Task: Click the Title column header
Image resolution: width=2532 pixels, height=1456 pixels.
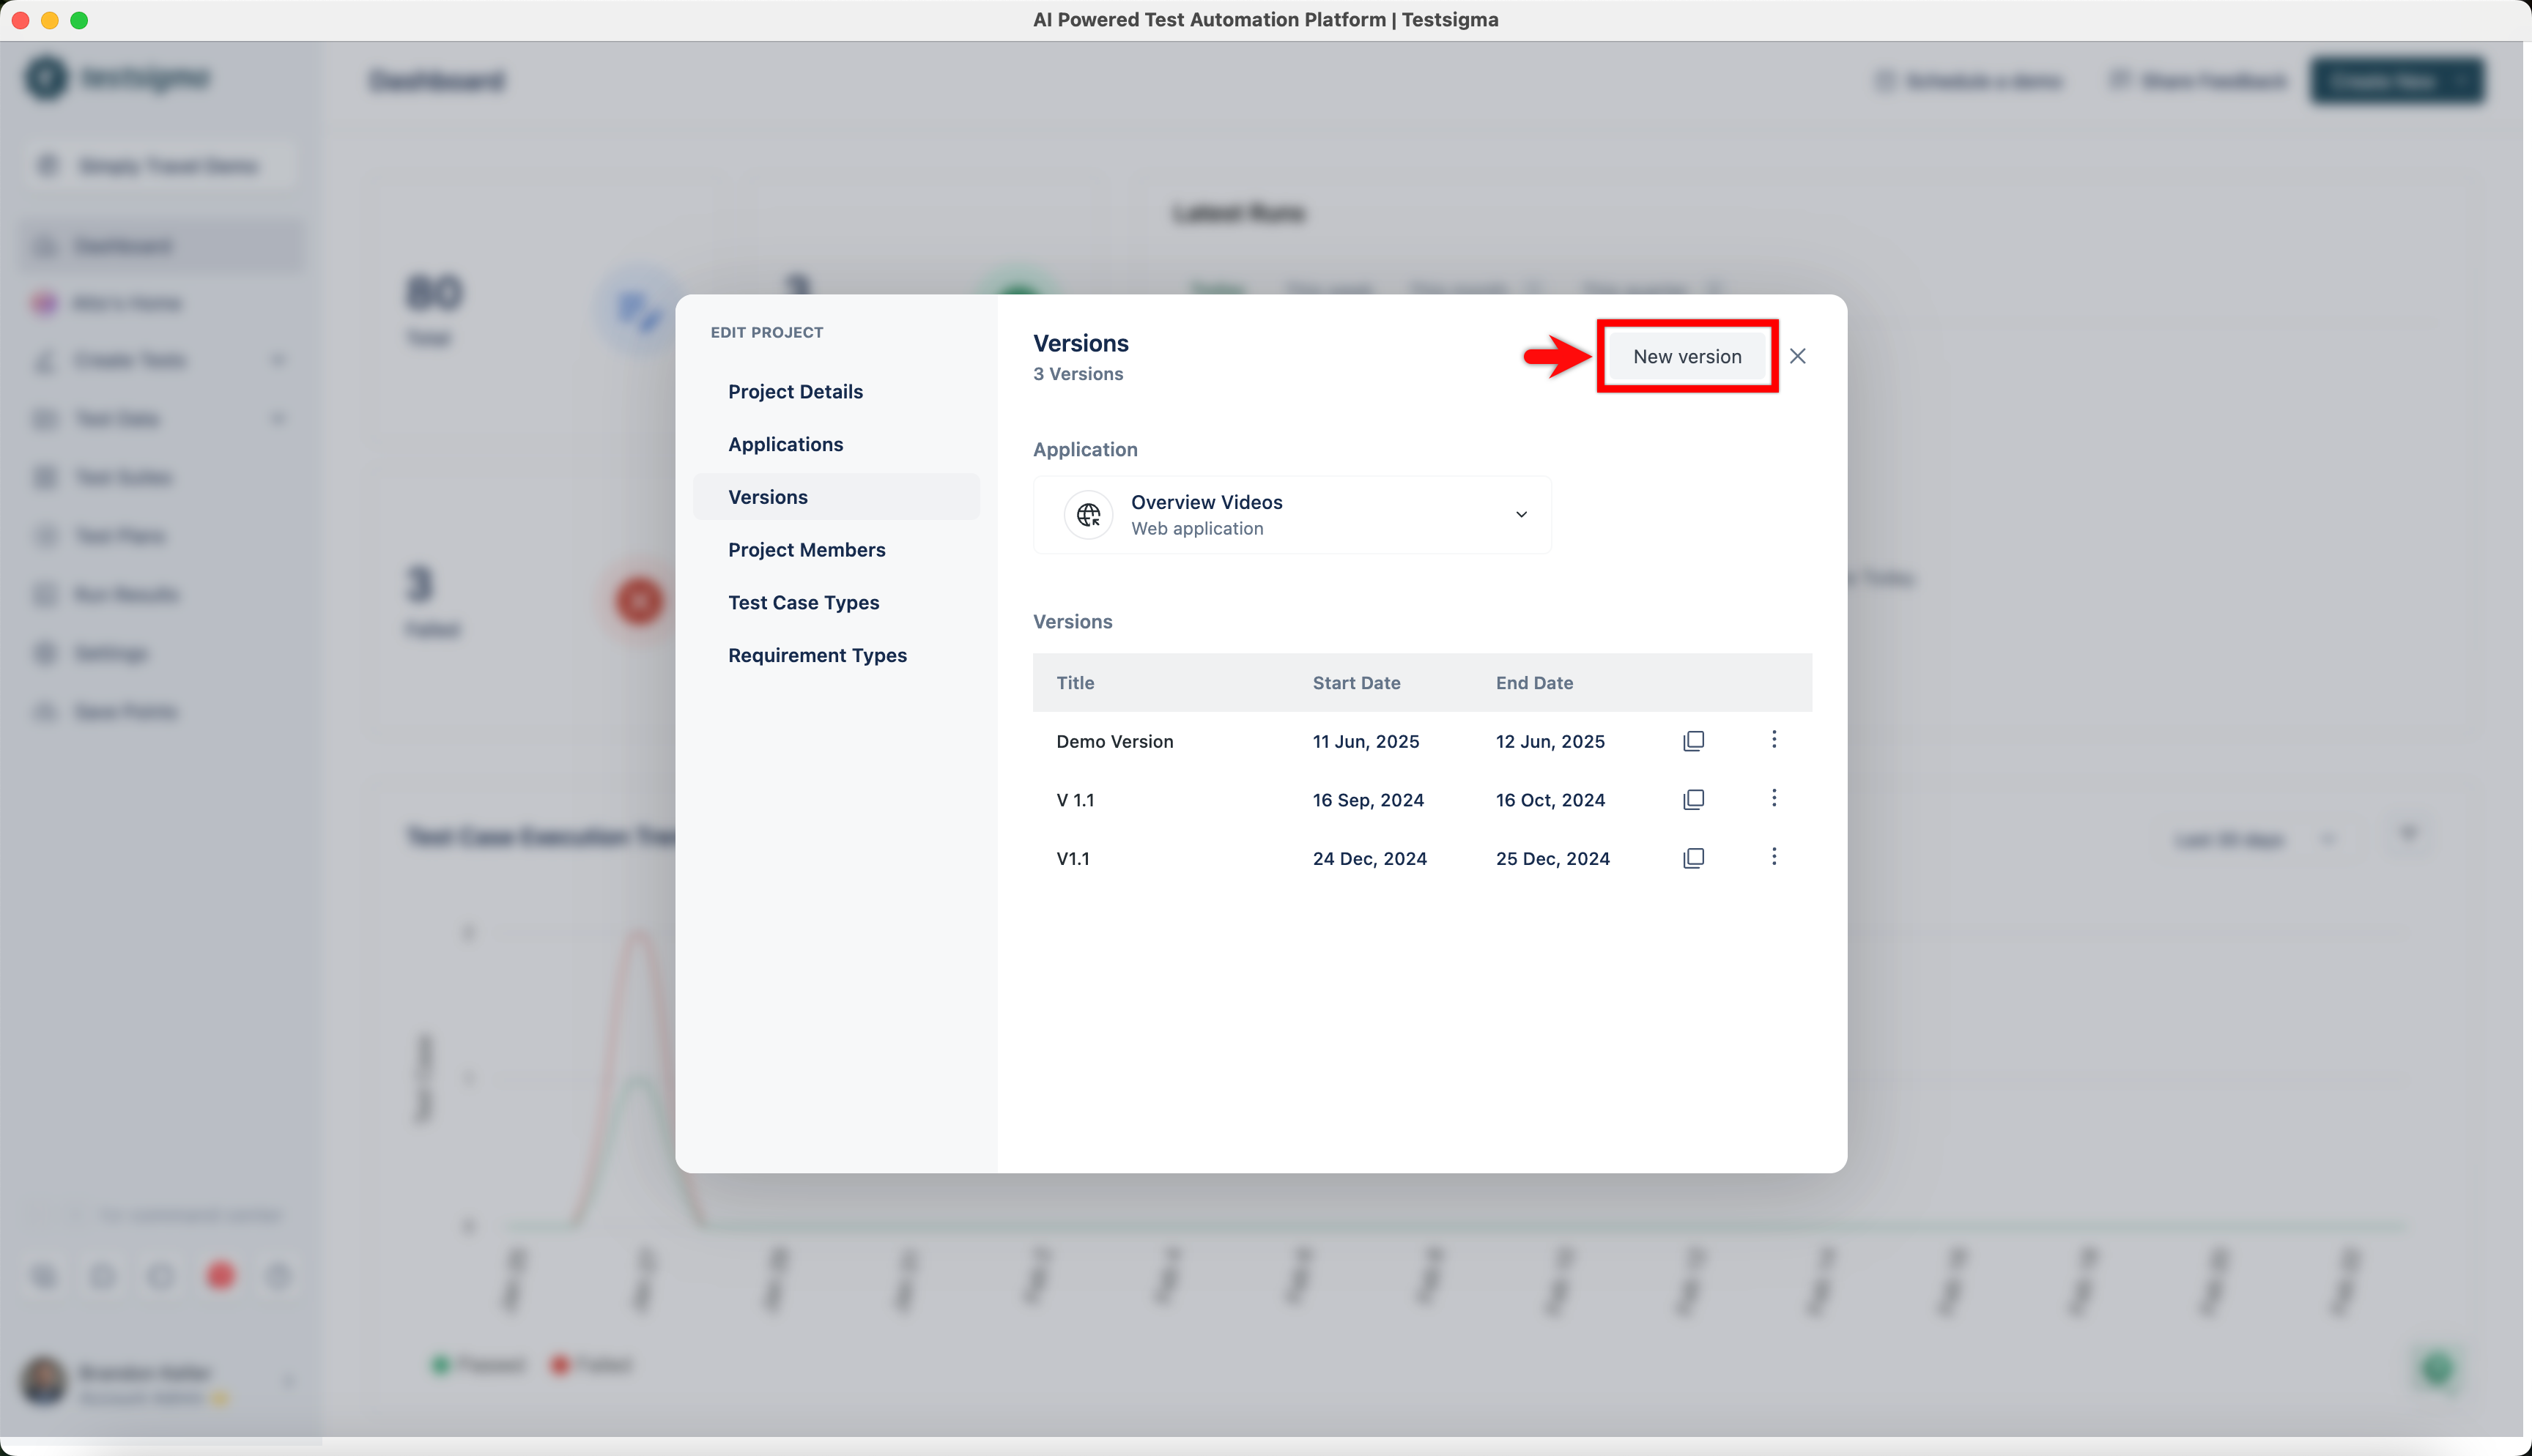Action: [1075, 683]
